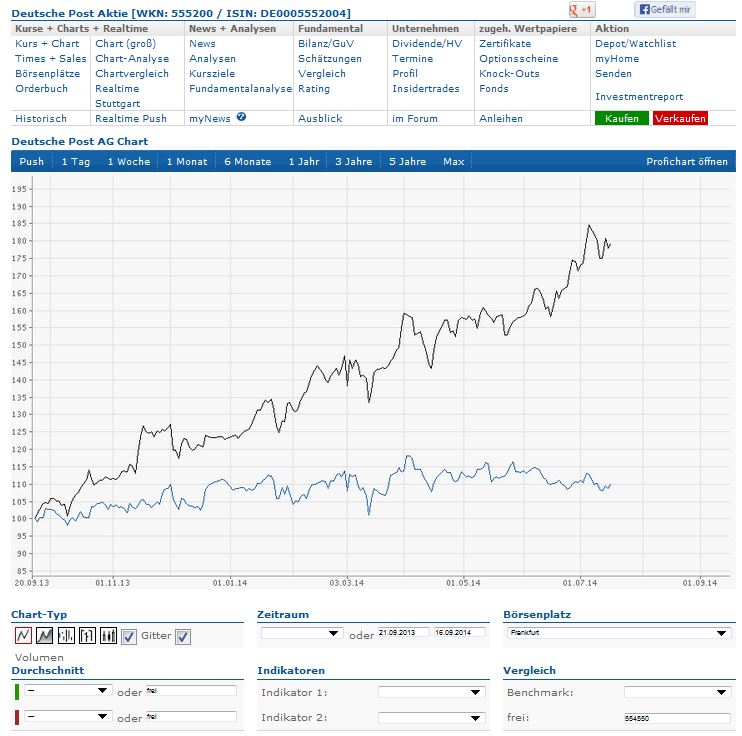The height and width of the screenshot is (736, 742).
Task: Open the Chartvergleich link
Action: click(132, 74)
